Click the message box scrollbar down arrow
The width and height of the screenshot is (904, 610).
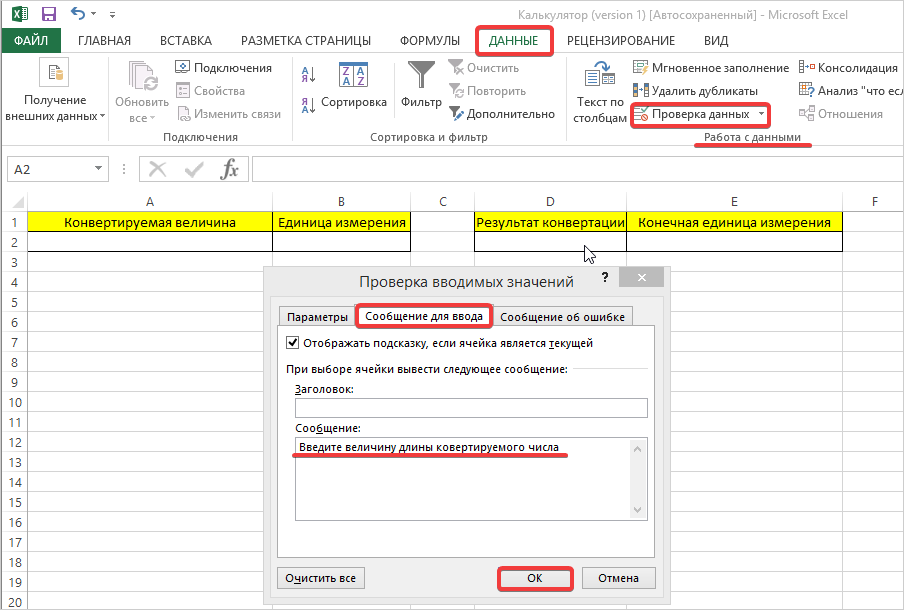click(638, 511)
